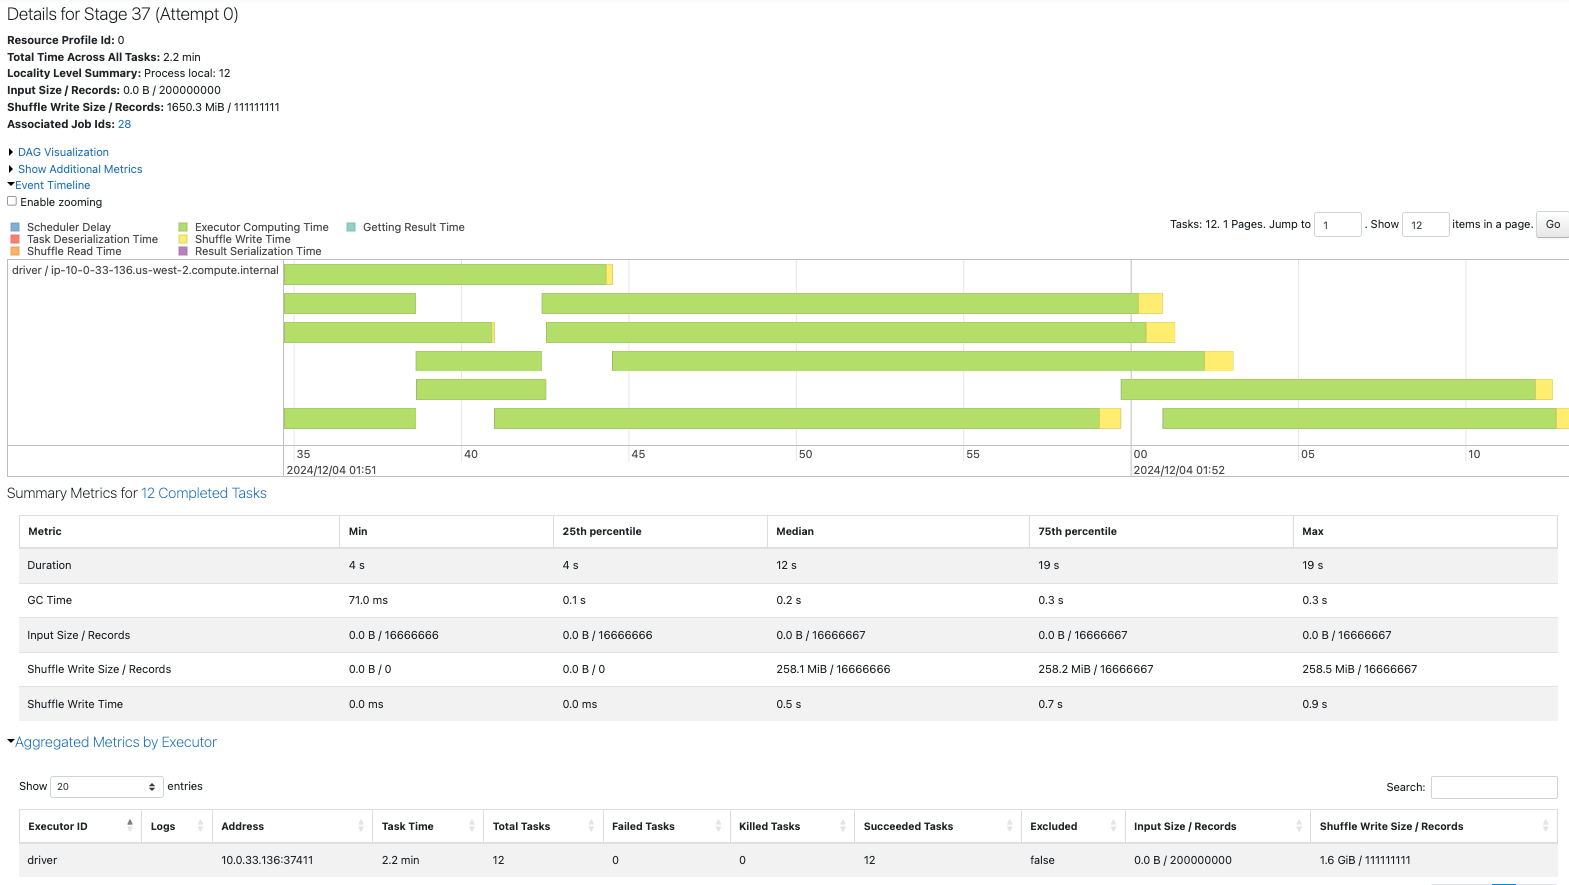Screen dimensions: 1569x885
Task: Focus the Jump to page field
Action: click(x=1338, y=224)
